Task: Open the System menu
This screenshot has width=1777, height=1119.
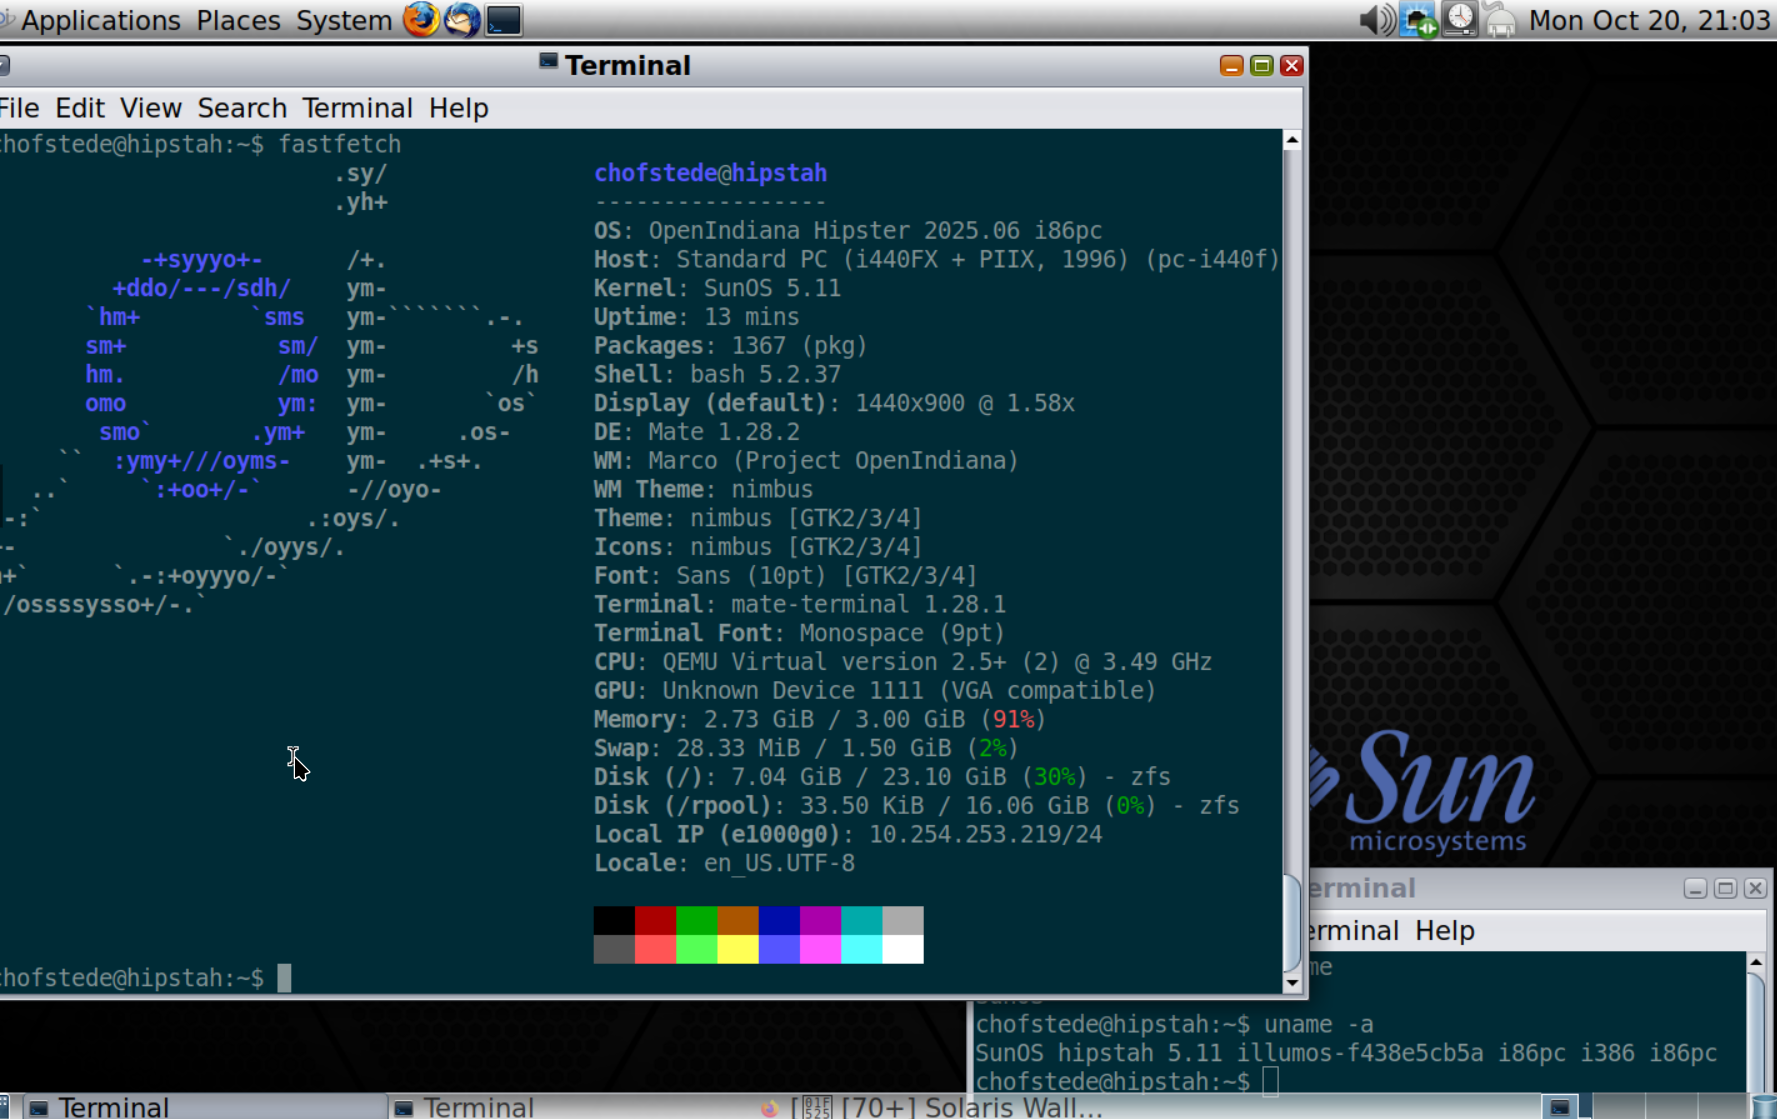Action: pyautogui.click(x=344, y=20)
